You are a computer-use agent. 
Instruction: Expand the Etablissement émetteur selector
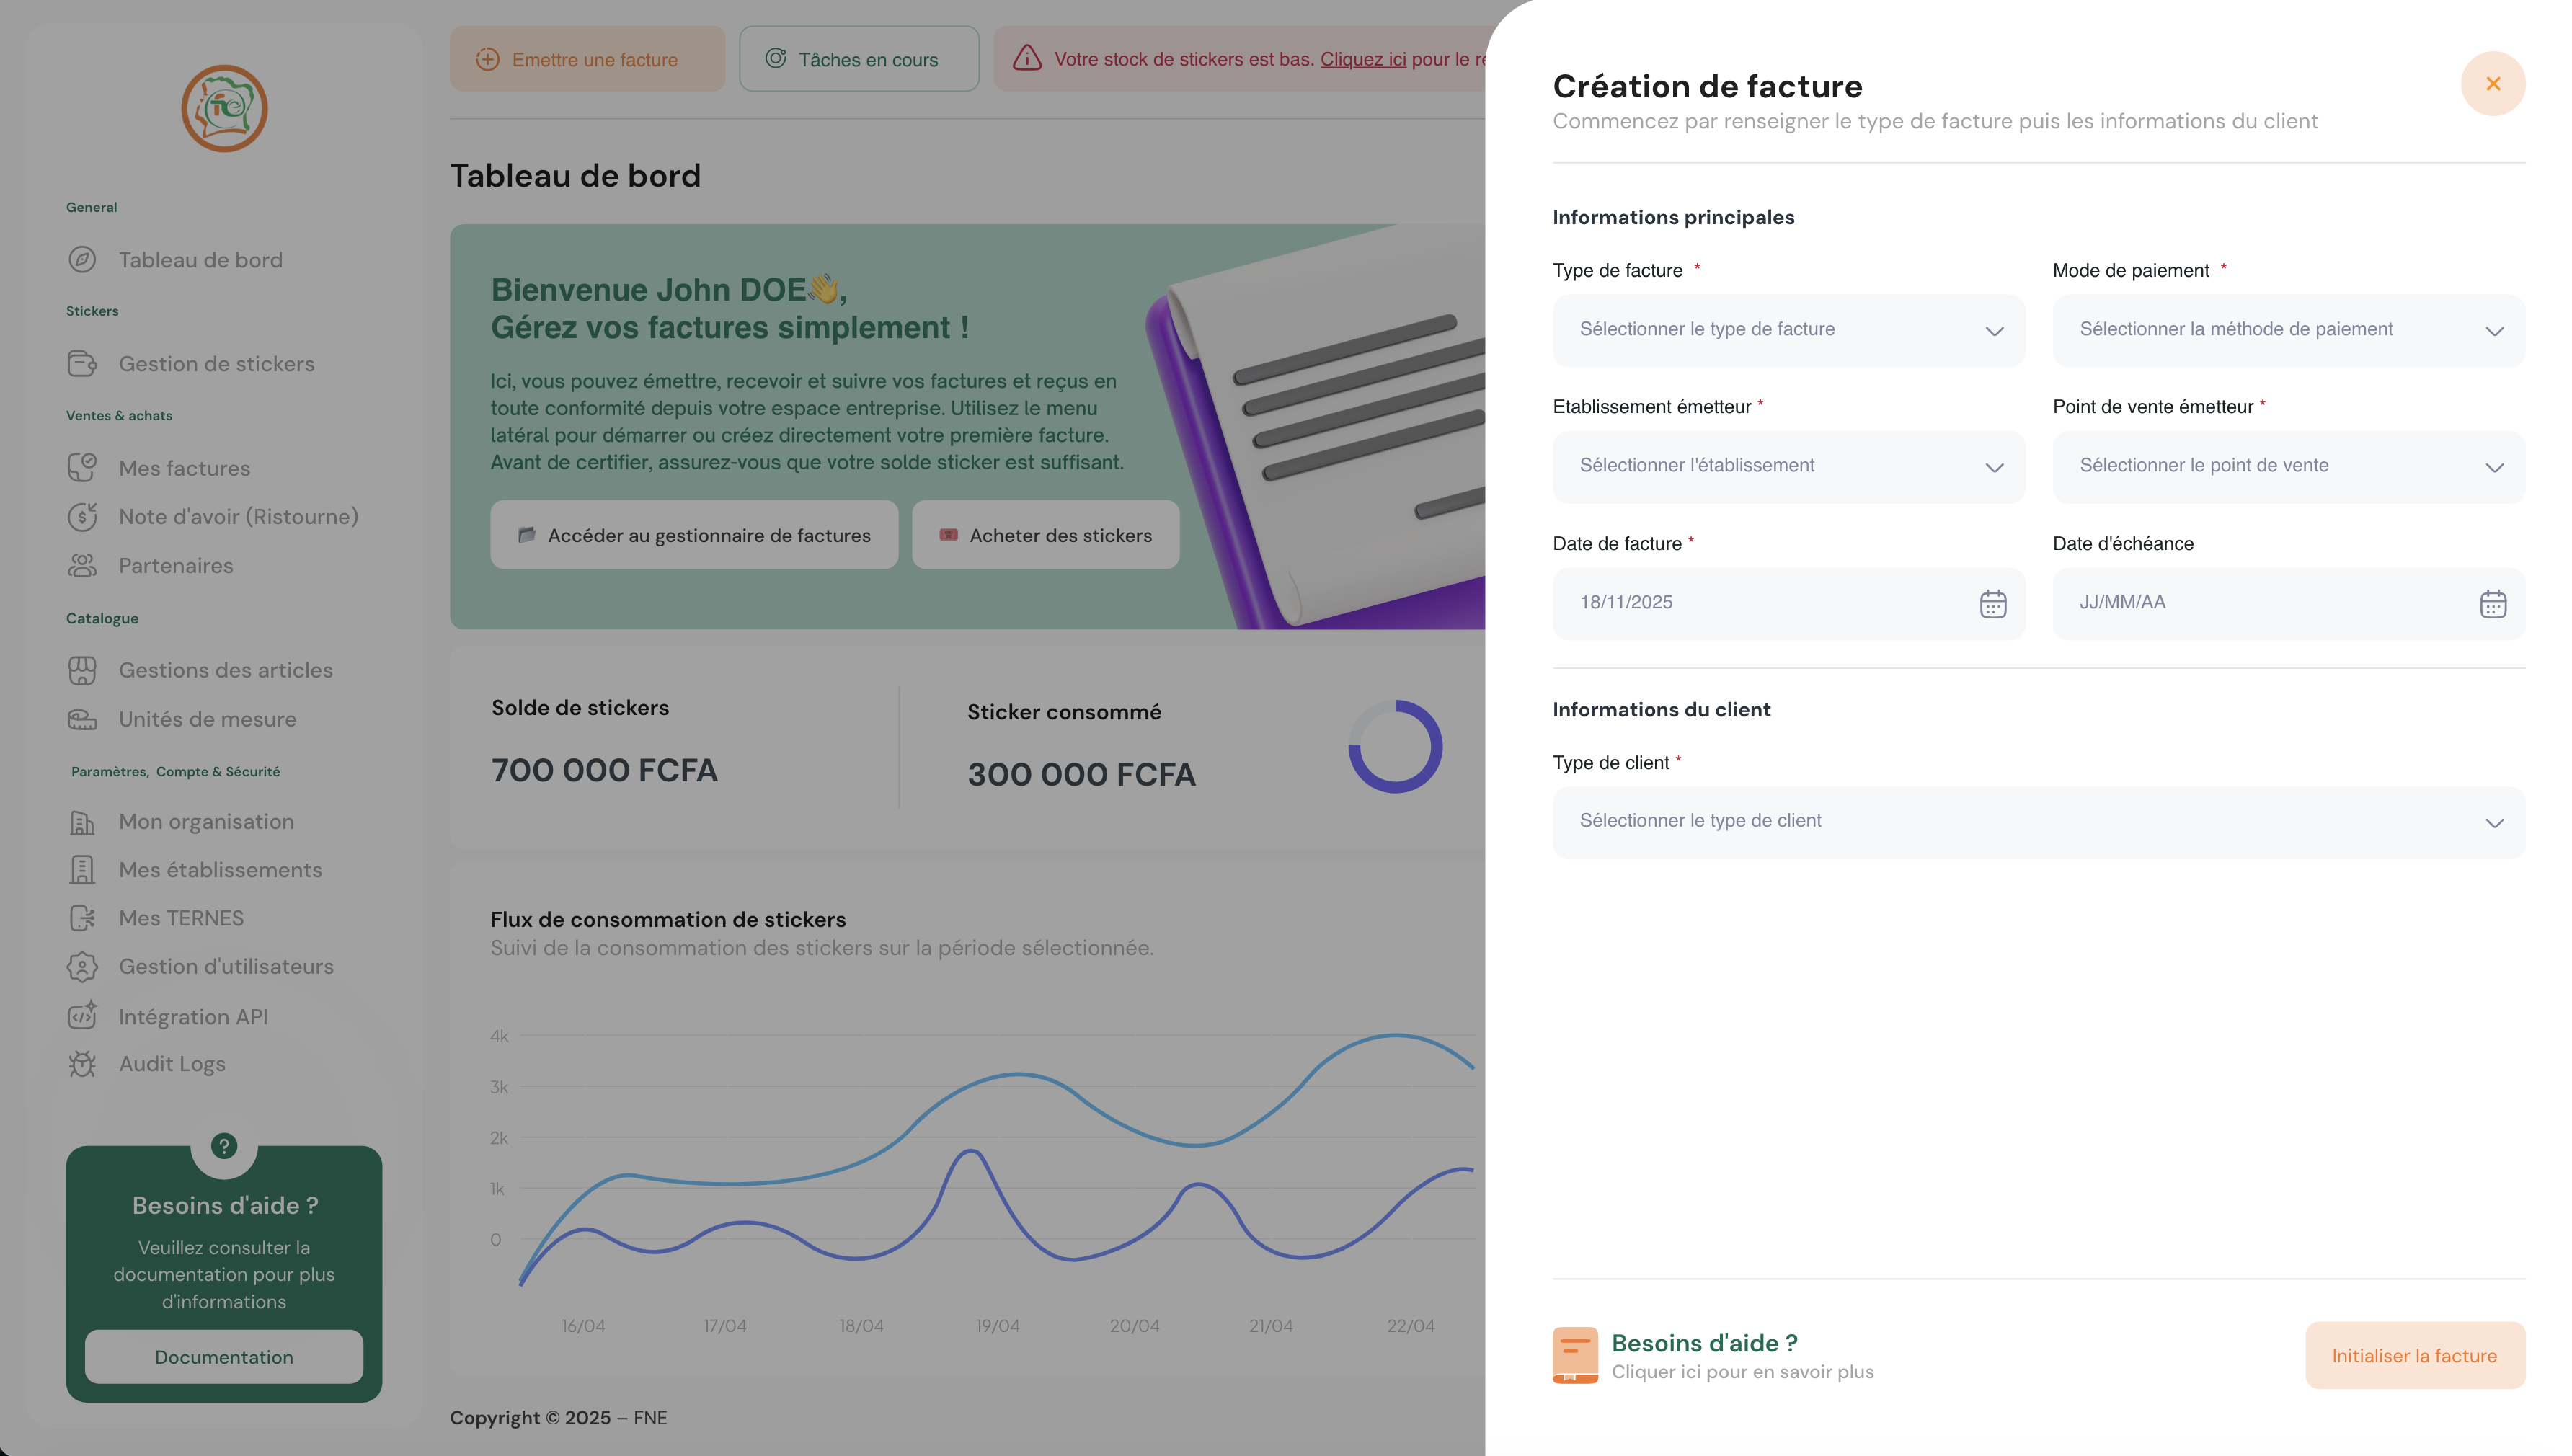click(1788, 466)
